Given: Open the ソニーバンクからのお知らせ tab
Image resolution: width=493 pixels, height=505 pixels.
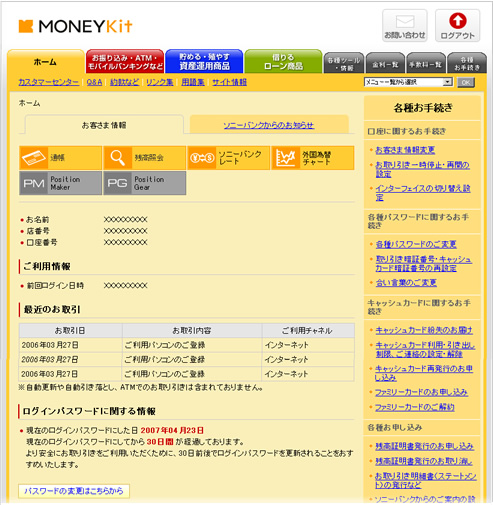Looking at the screenshot, I should coord(269,125).
